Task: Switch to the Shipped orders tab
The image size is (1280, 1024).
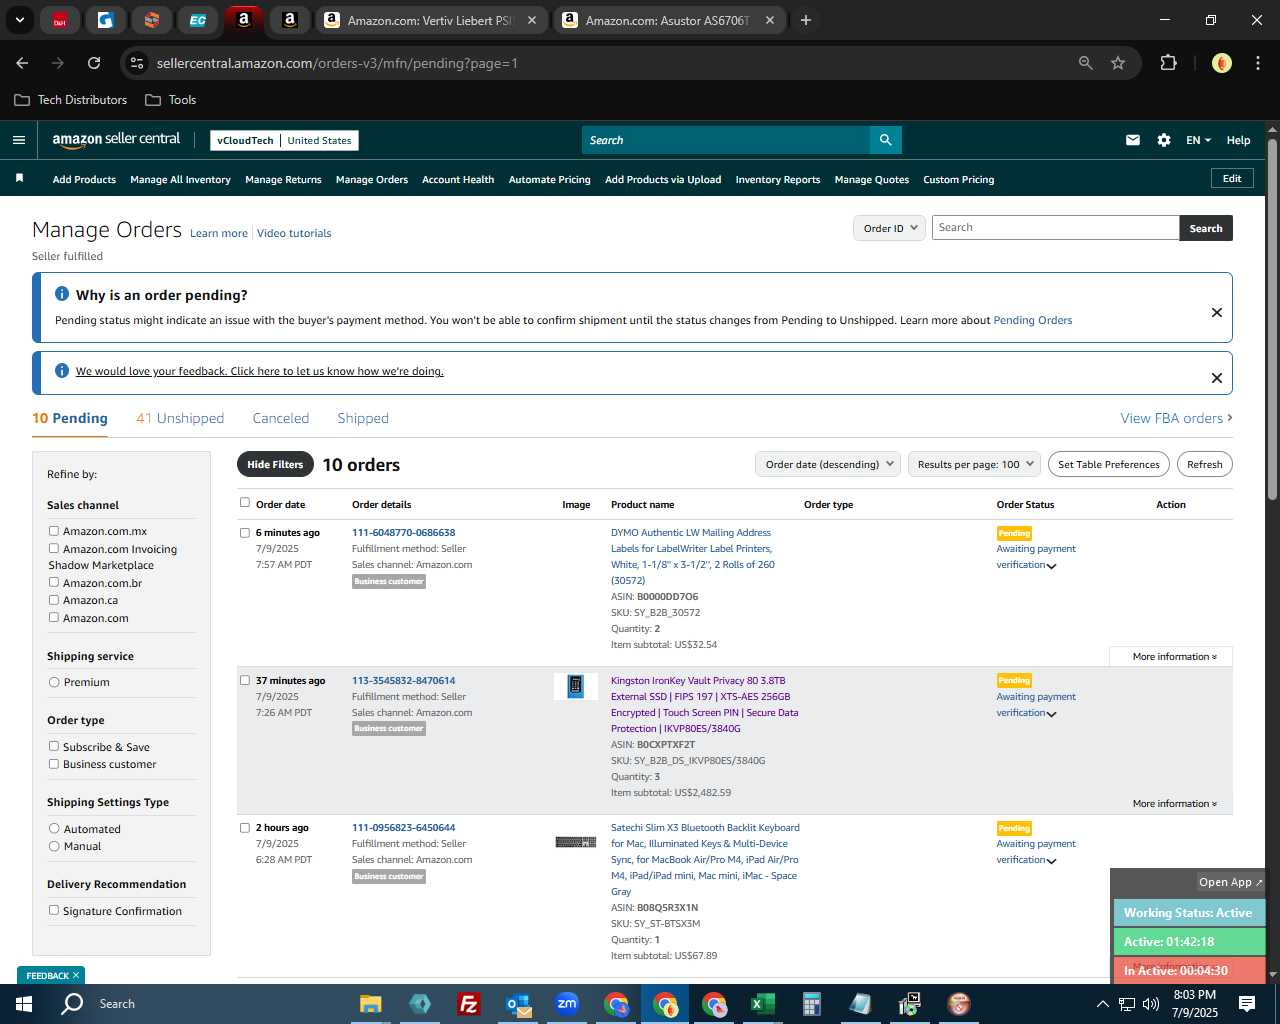Action: click(x=363, y=418)
